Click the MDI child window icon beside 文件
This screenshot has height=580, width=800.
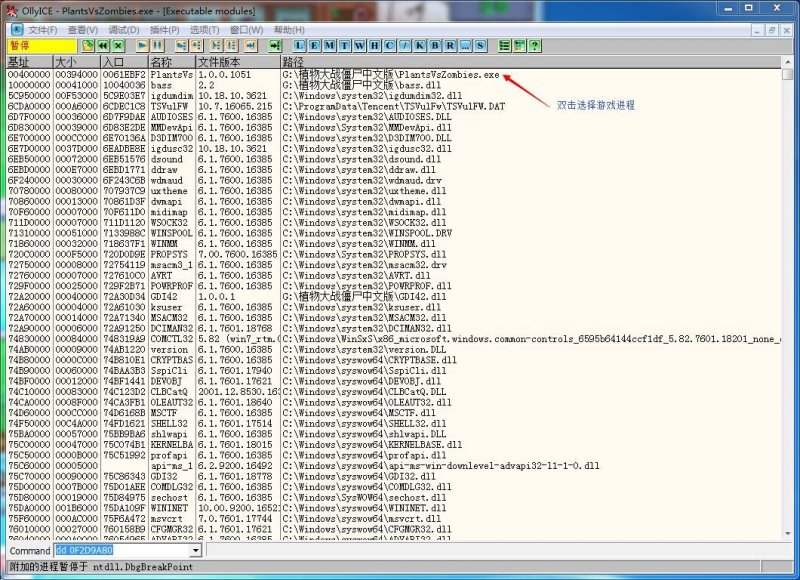click(x=16, y=30)
